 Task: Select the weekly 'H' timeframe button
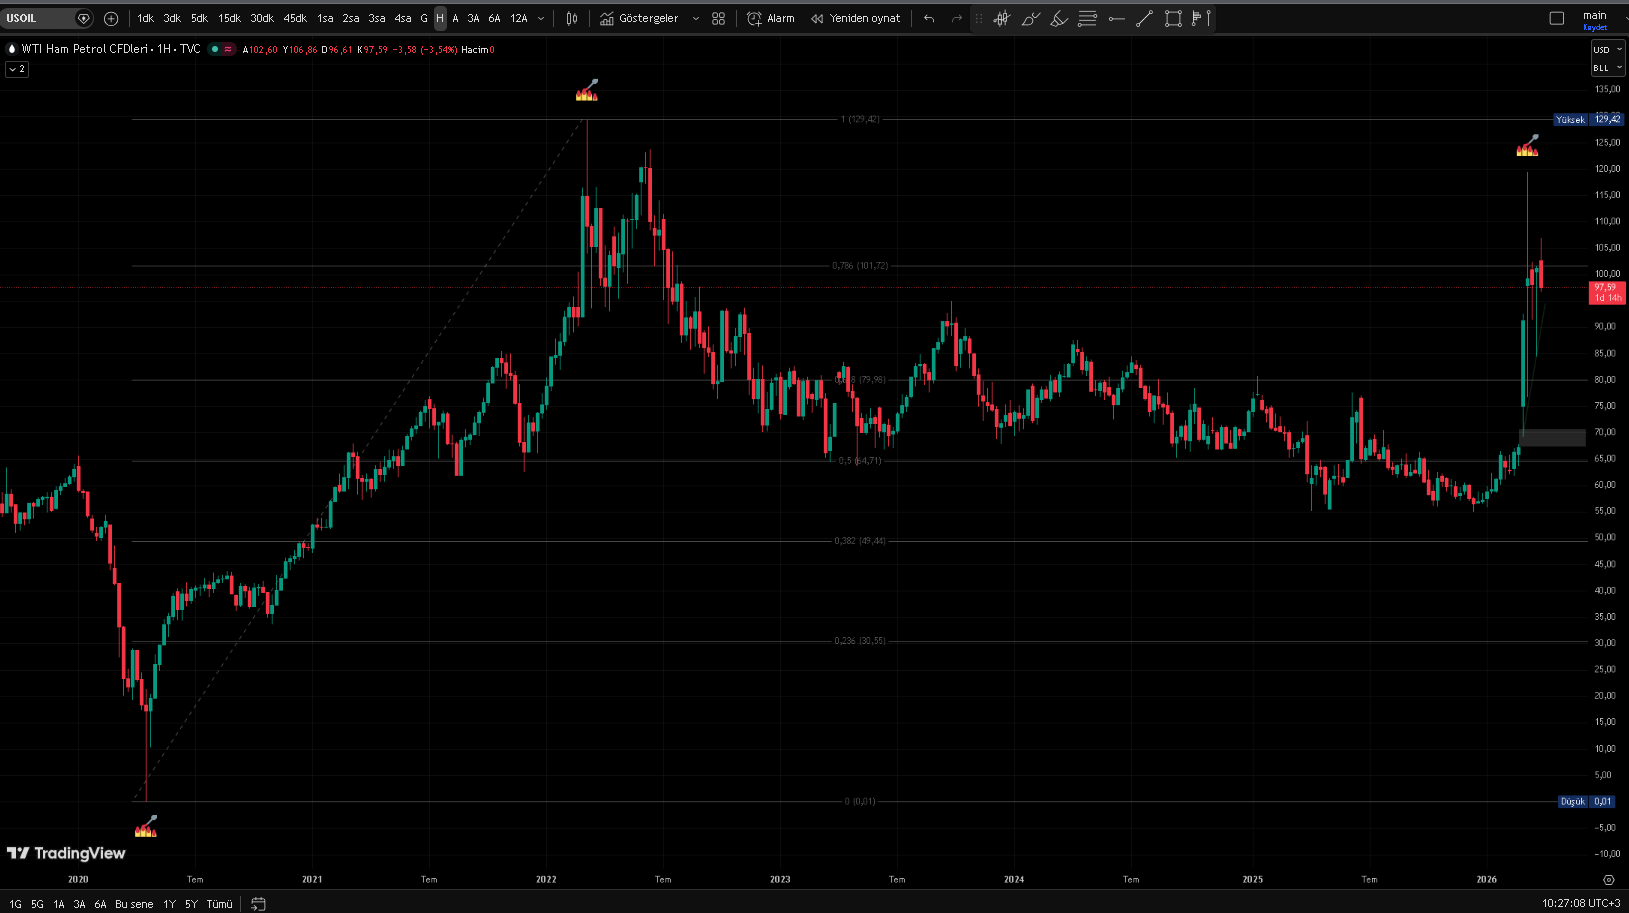[440, 18]
